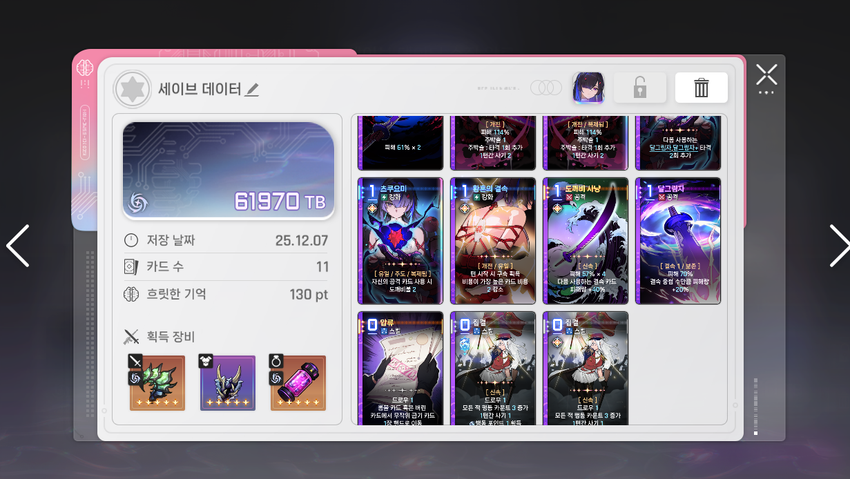The image size is (850, 479).
Task: Open the 츠쿠요미 card
Action: pos(401,241)
